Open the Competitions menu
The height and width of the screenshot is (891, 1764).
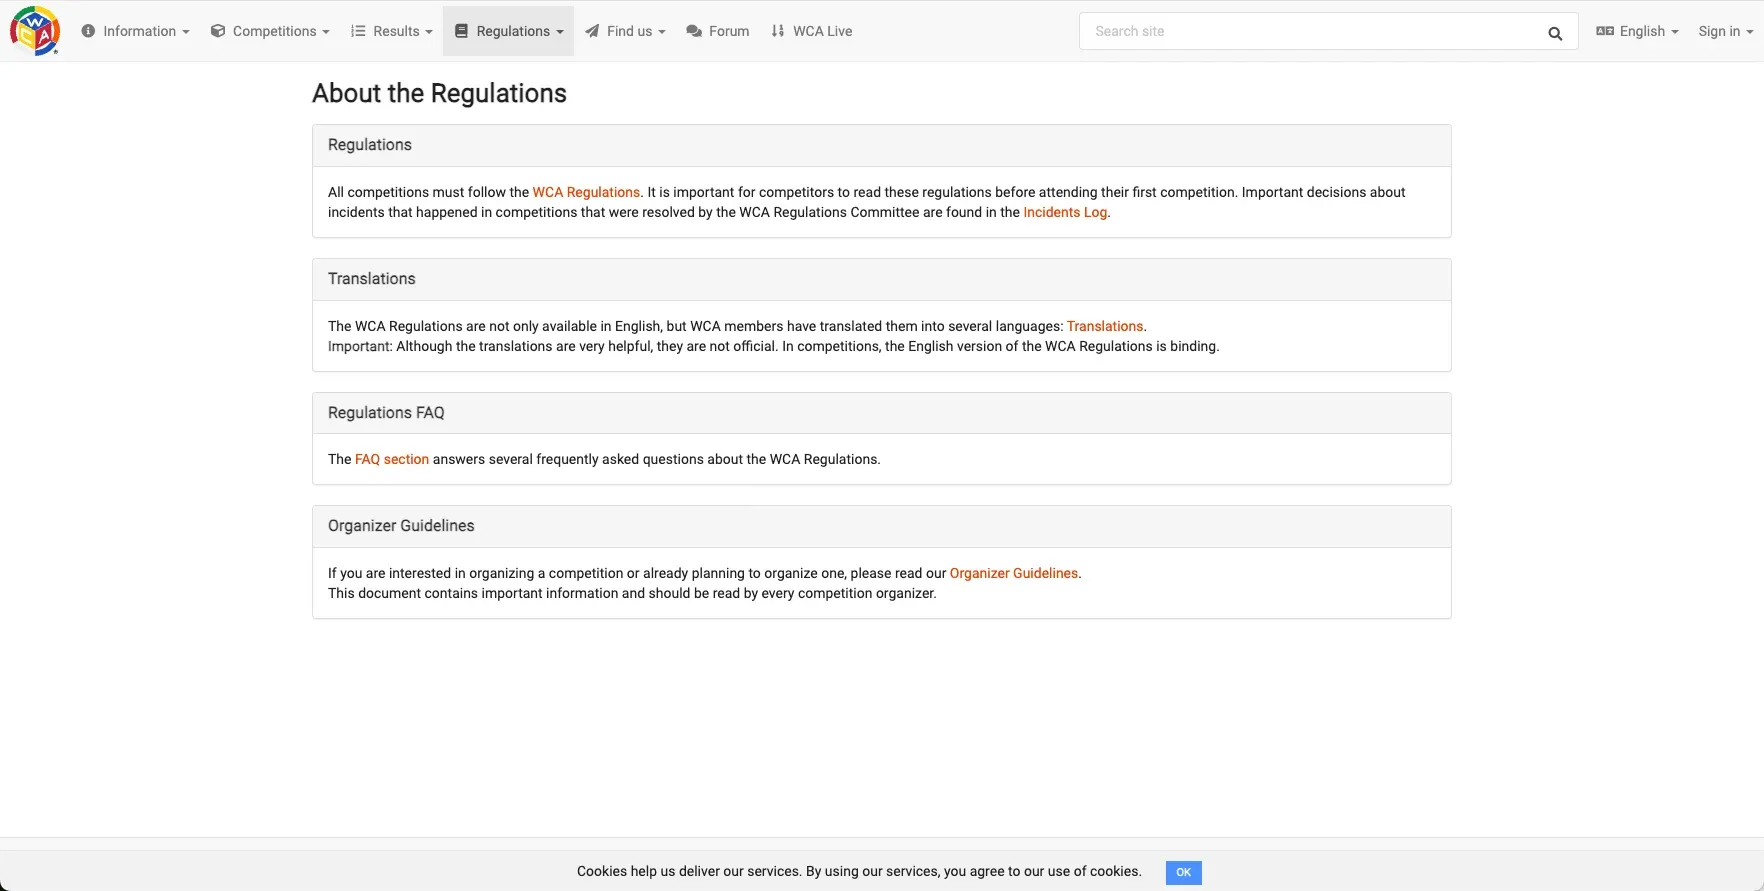[x=270, y=31]
